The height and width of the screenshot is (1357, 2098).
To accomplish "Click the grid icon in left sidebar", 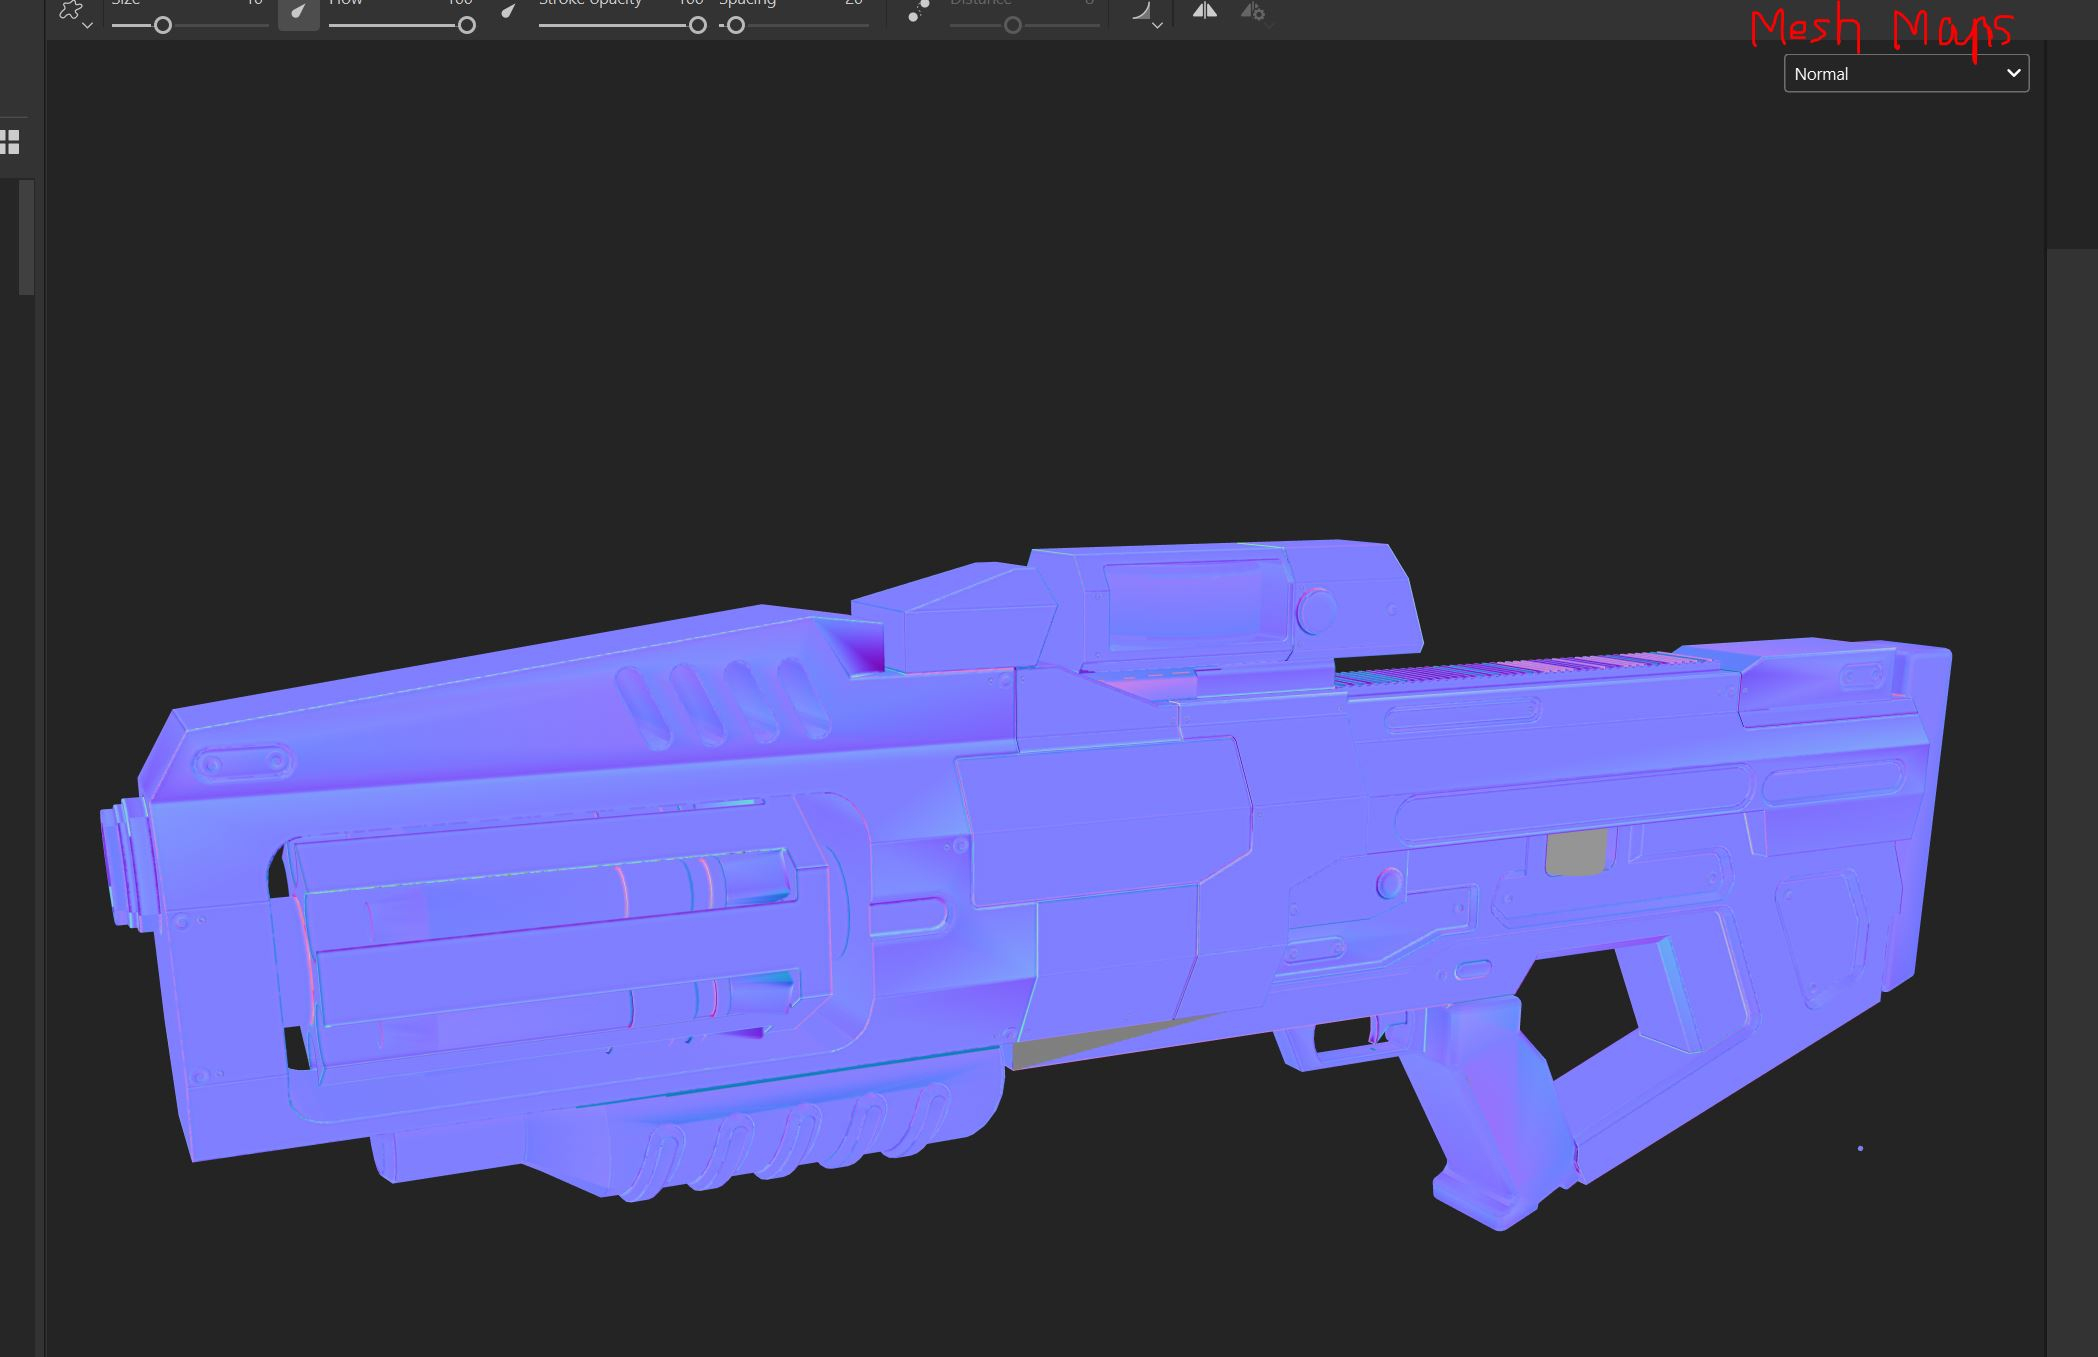I will (10, 142).
